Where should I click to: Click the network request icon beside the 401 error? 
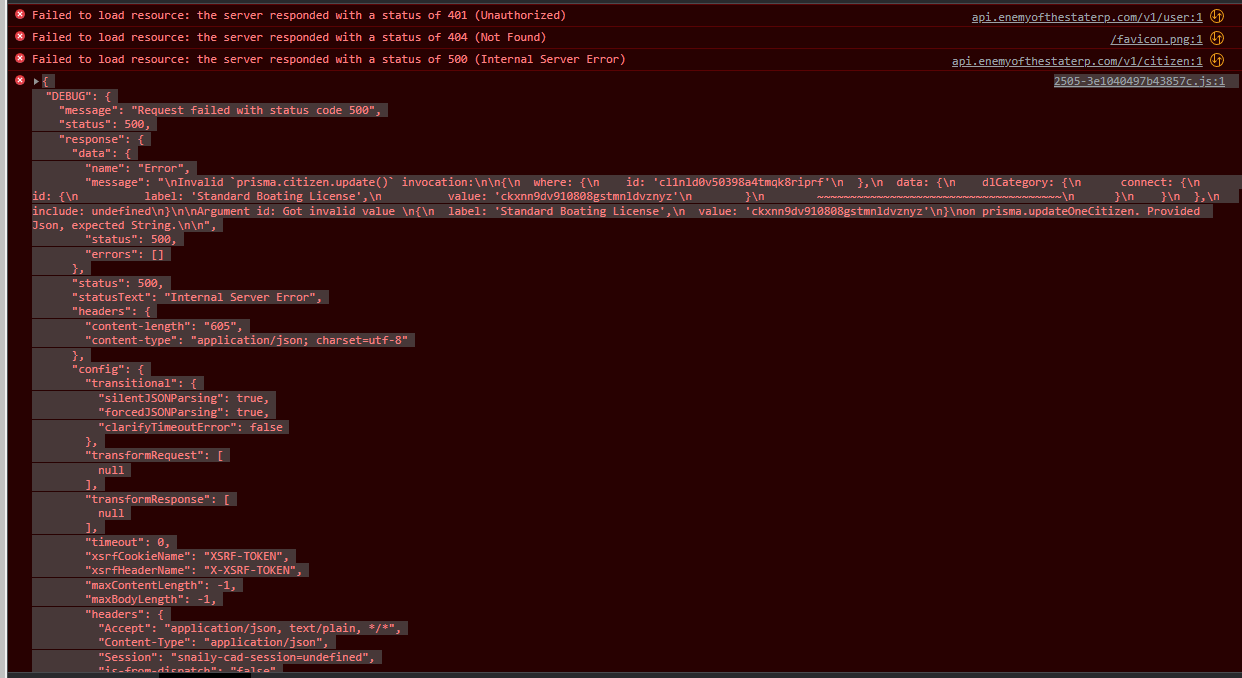1216,15
